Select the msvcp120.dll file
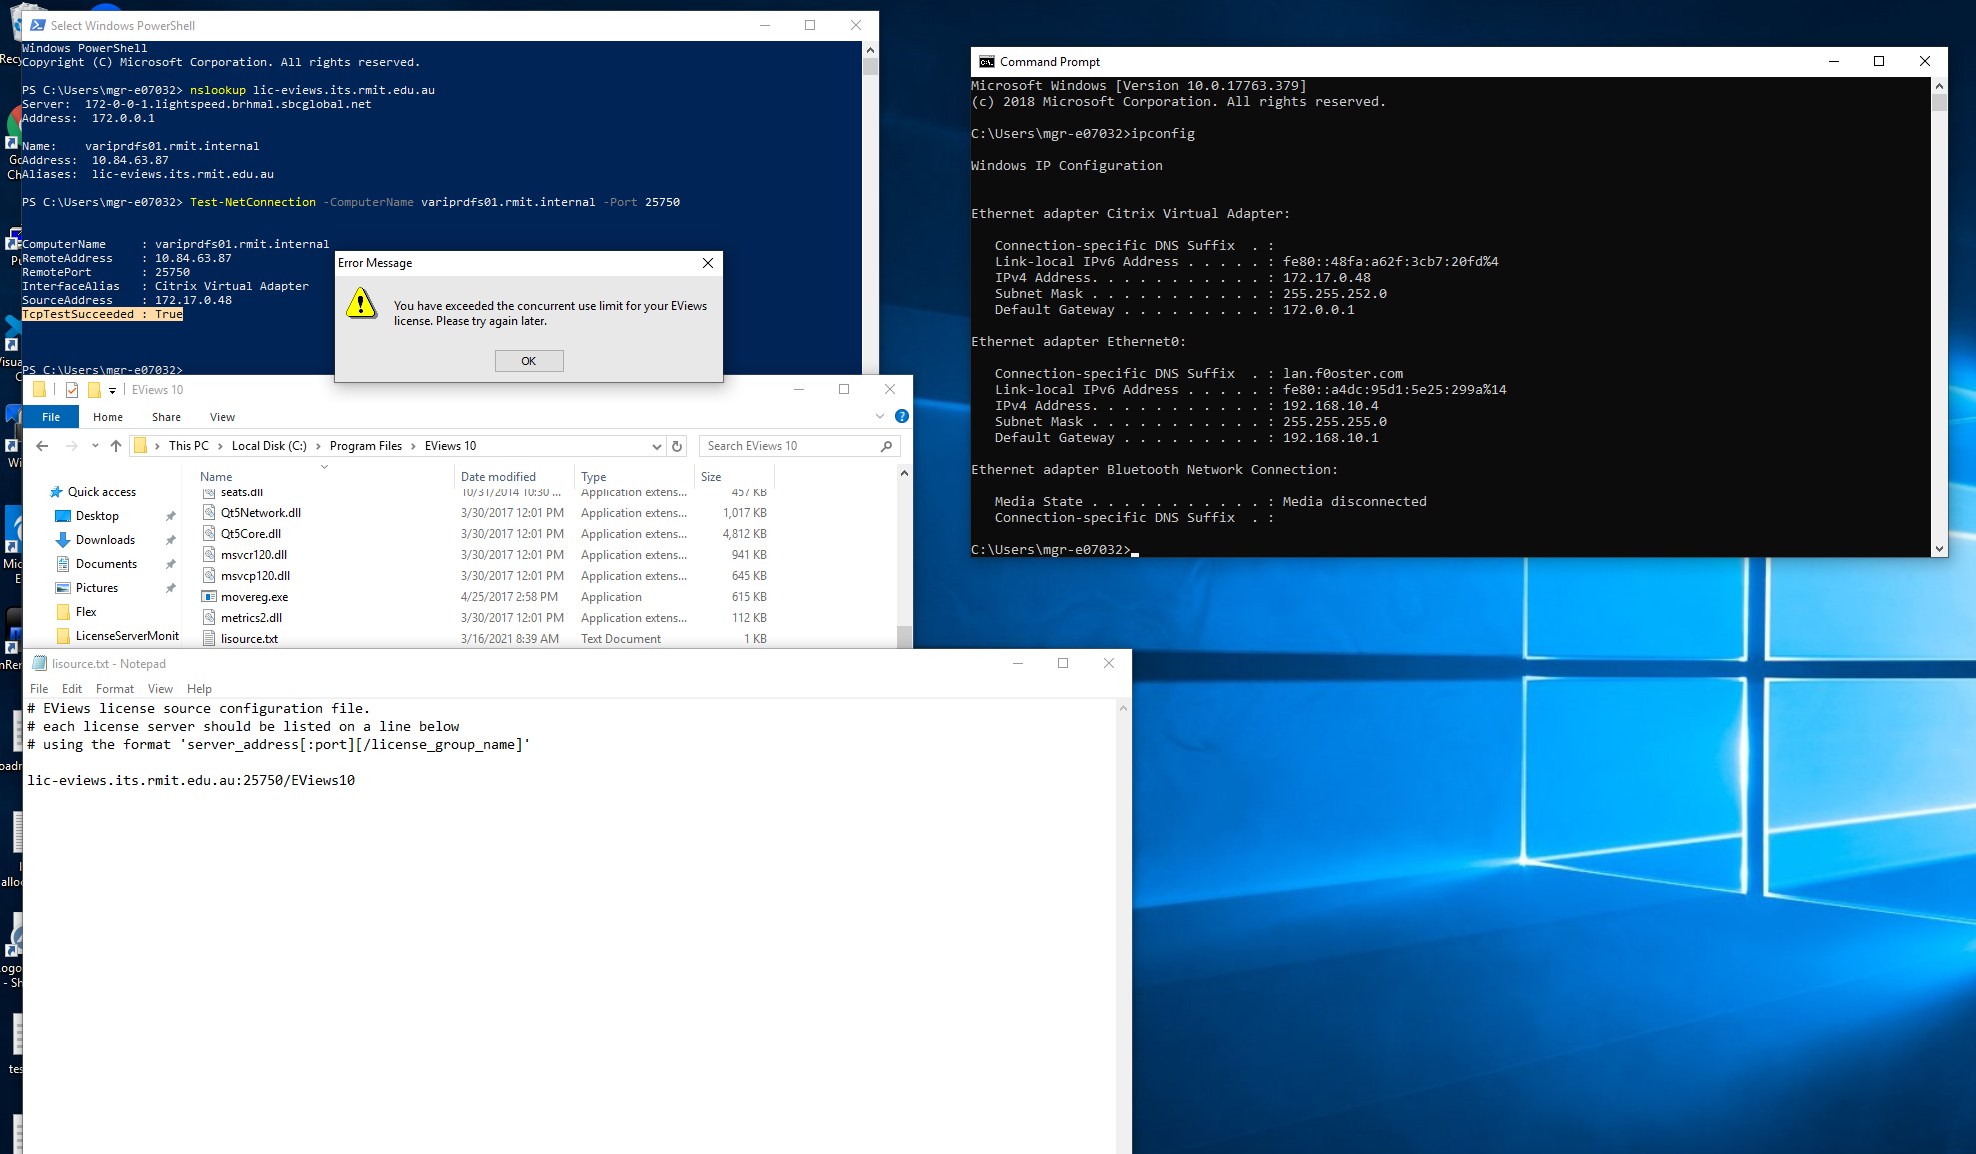The image size is (1976, 1154). click(255, 576)
